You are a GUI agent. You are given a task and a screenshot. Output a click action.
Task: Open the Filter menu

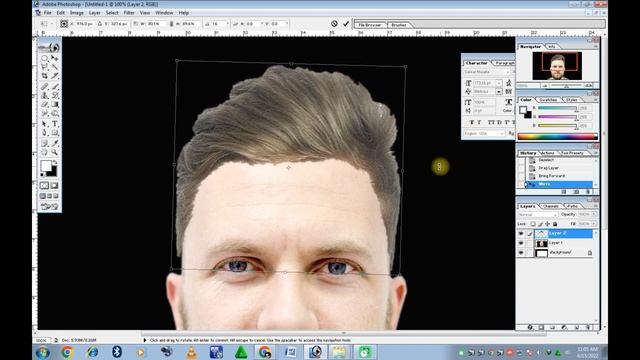tap(129, 13)
